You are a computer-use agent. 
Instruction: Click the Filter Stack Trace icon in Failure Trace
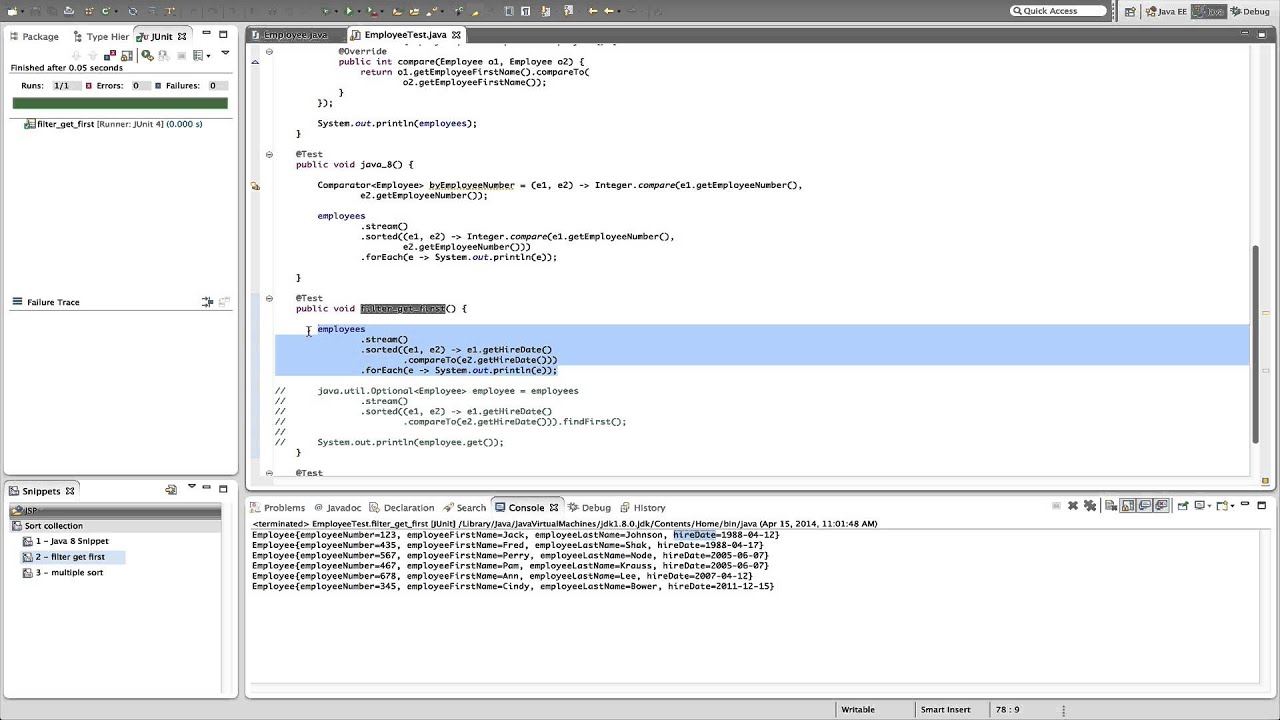pyautogui.click(x=207, y=302)
